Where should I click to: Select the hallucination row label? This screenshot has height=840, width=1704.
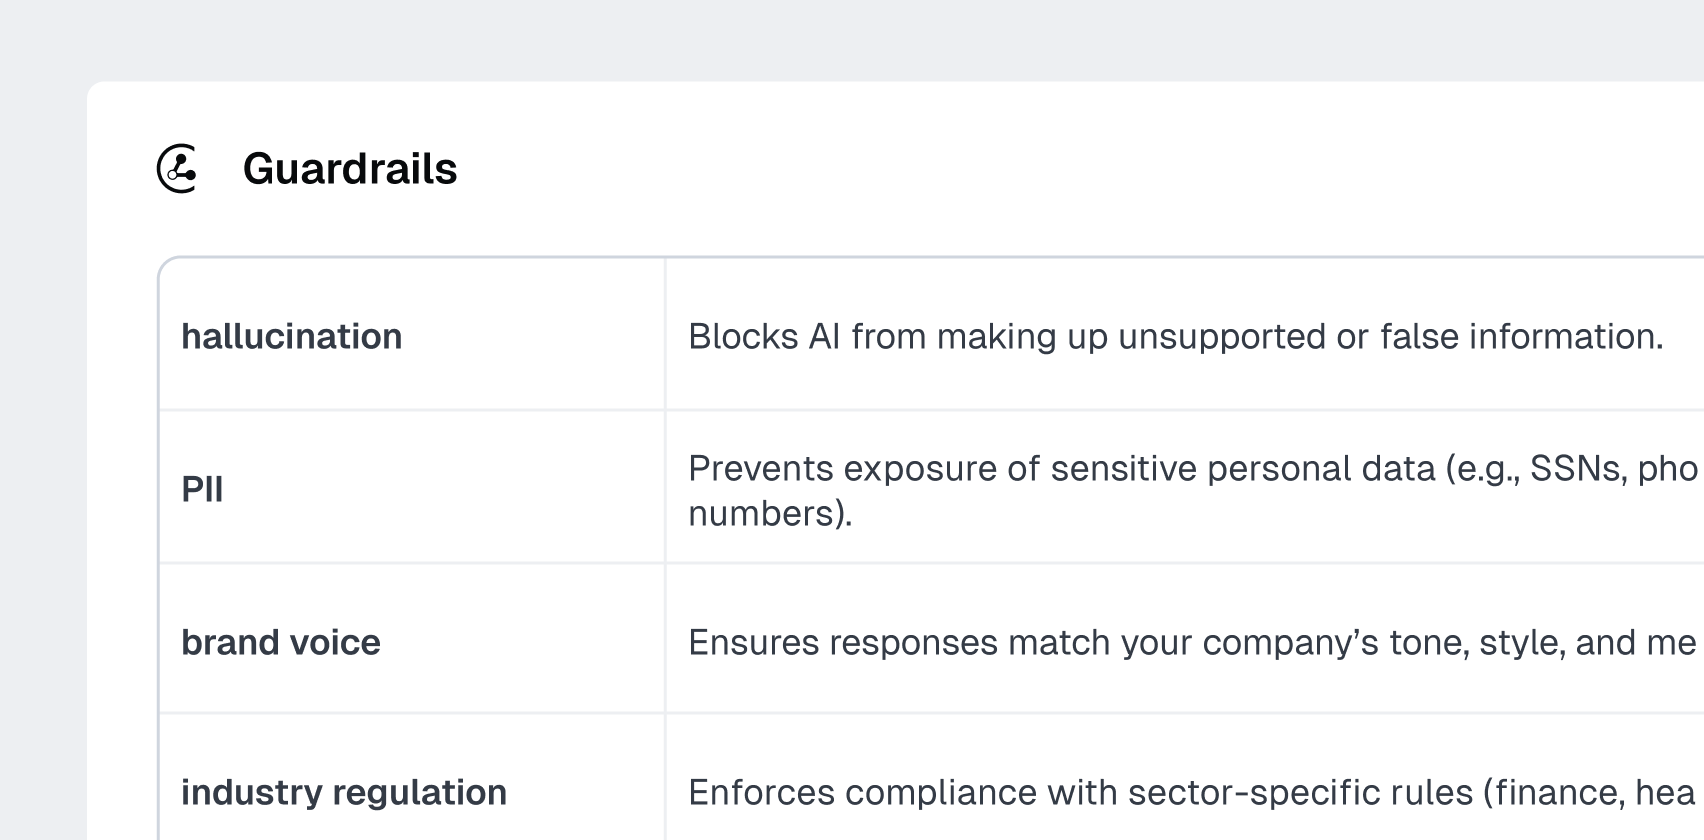click(x=292, y=337)
